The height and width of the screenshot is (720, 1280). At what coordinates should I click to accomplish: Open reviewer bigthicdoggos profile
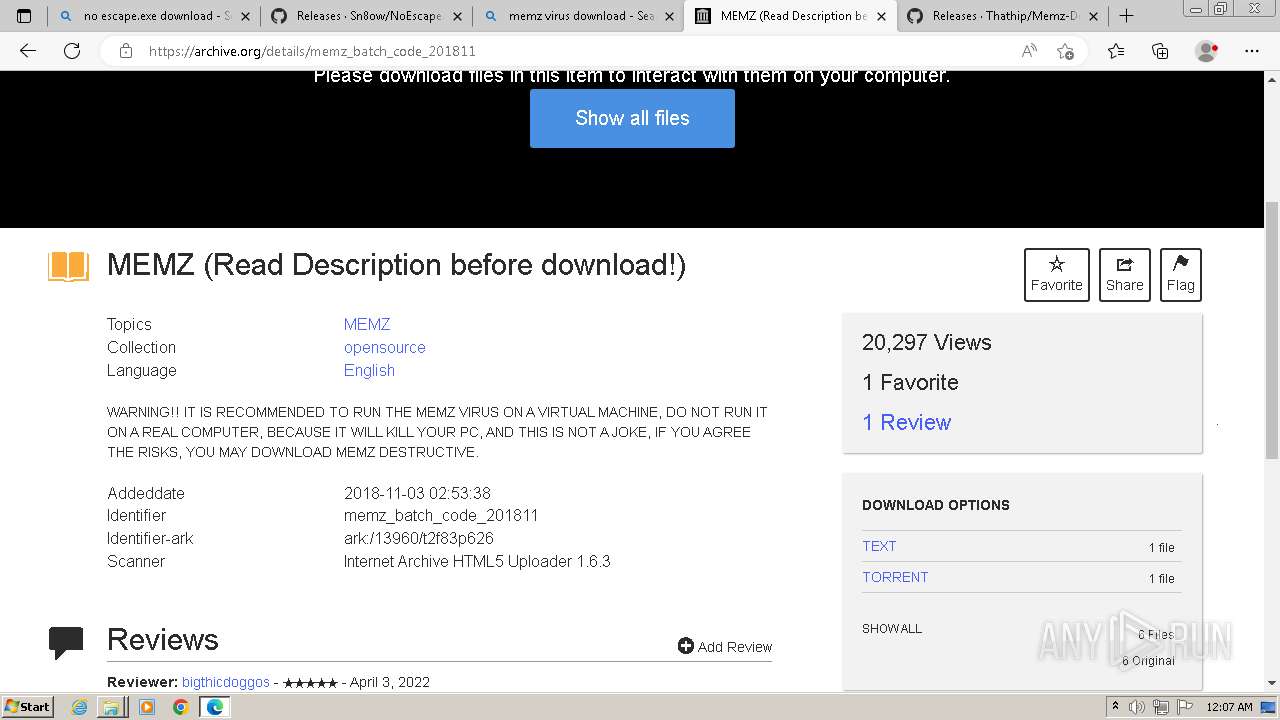226,682
